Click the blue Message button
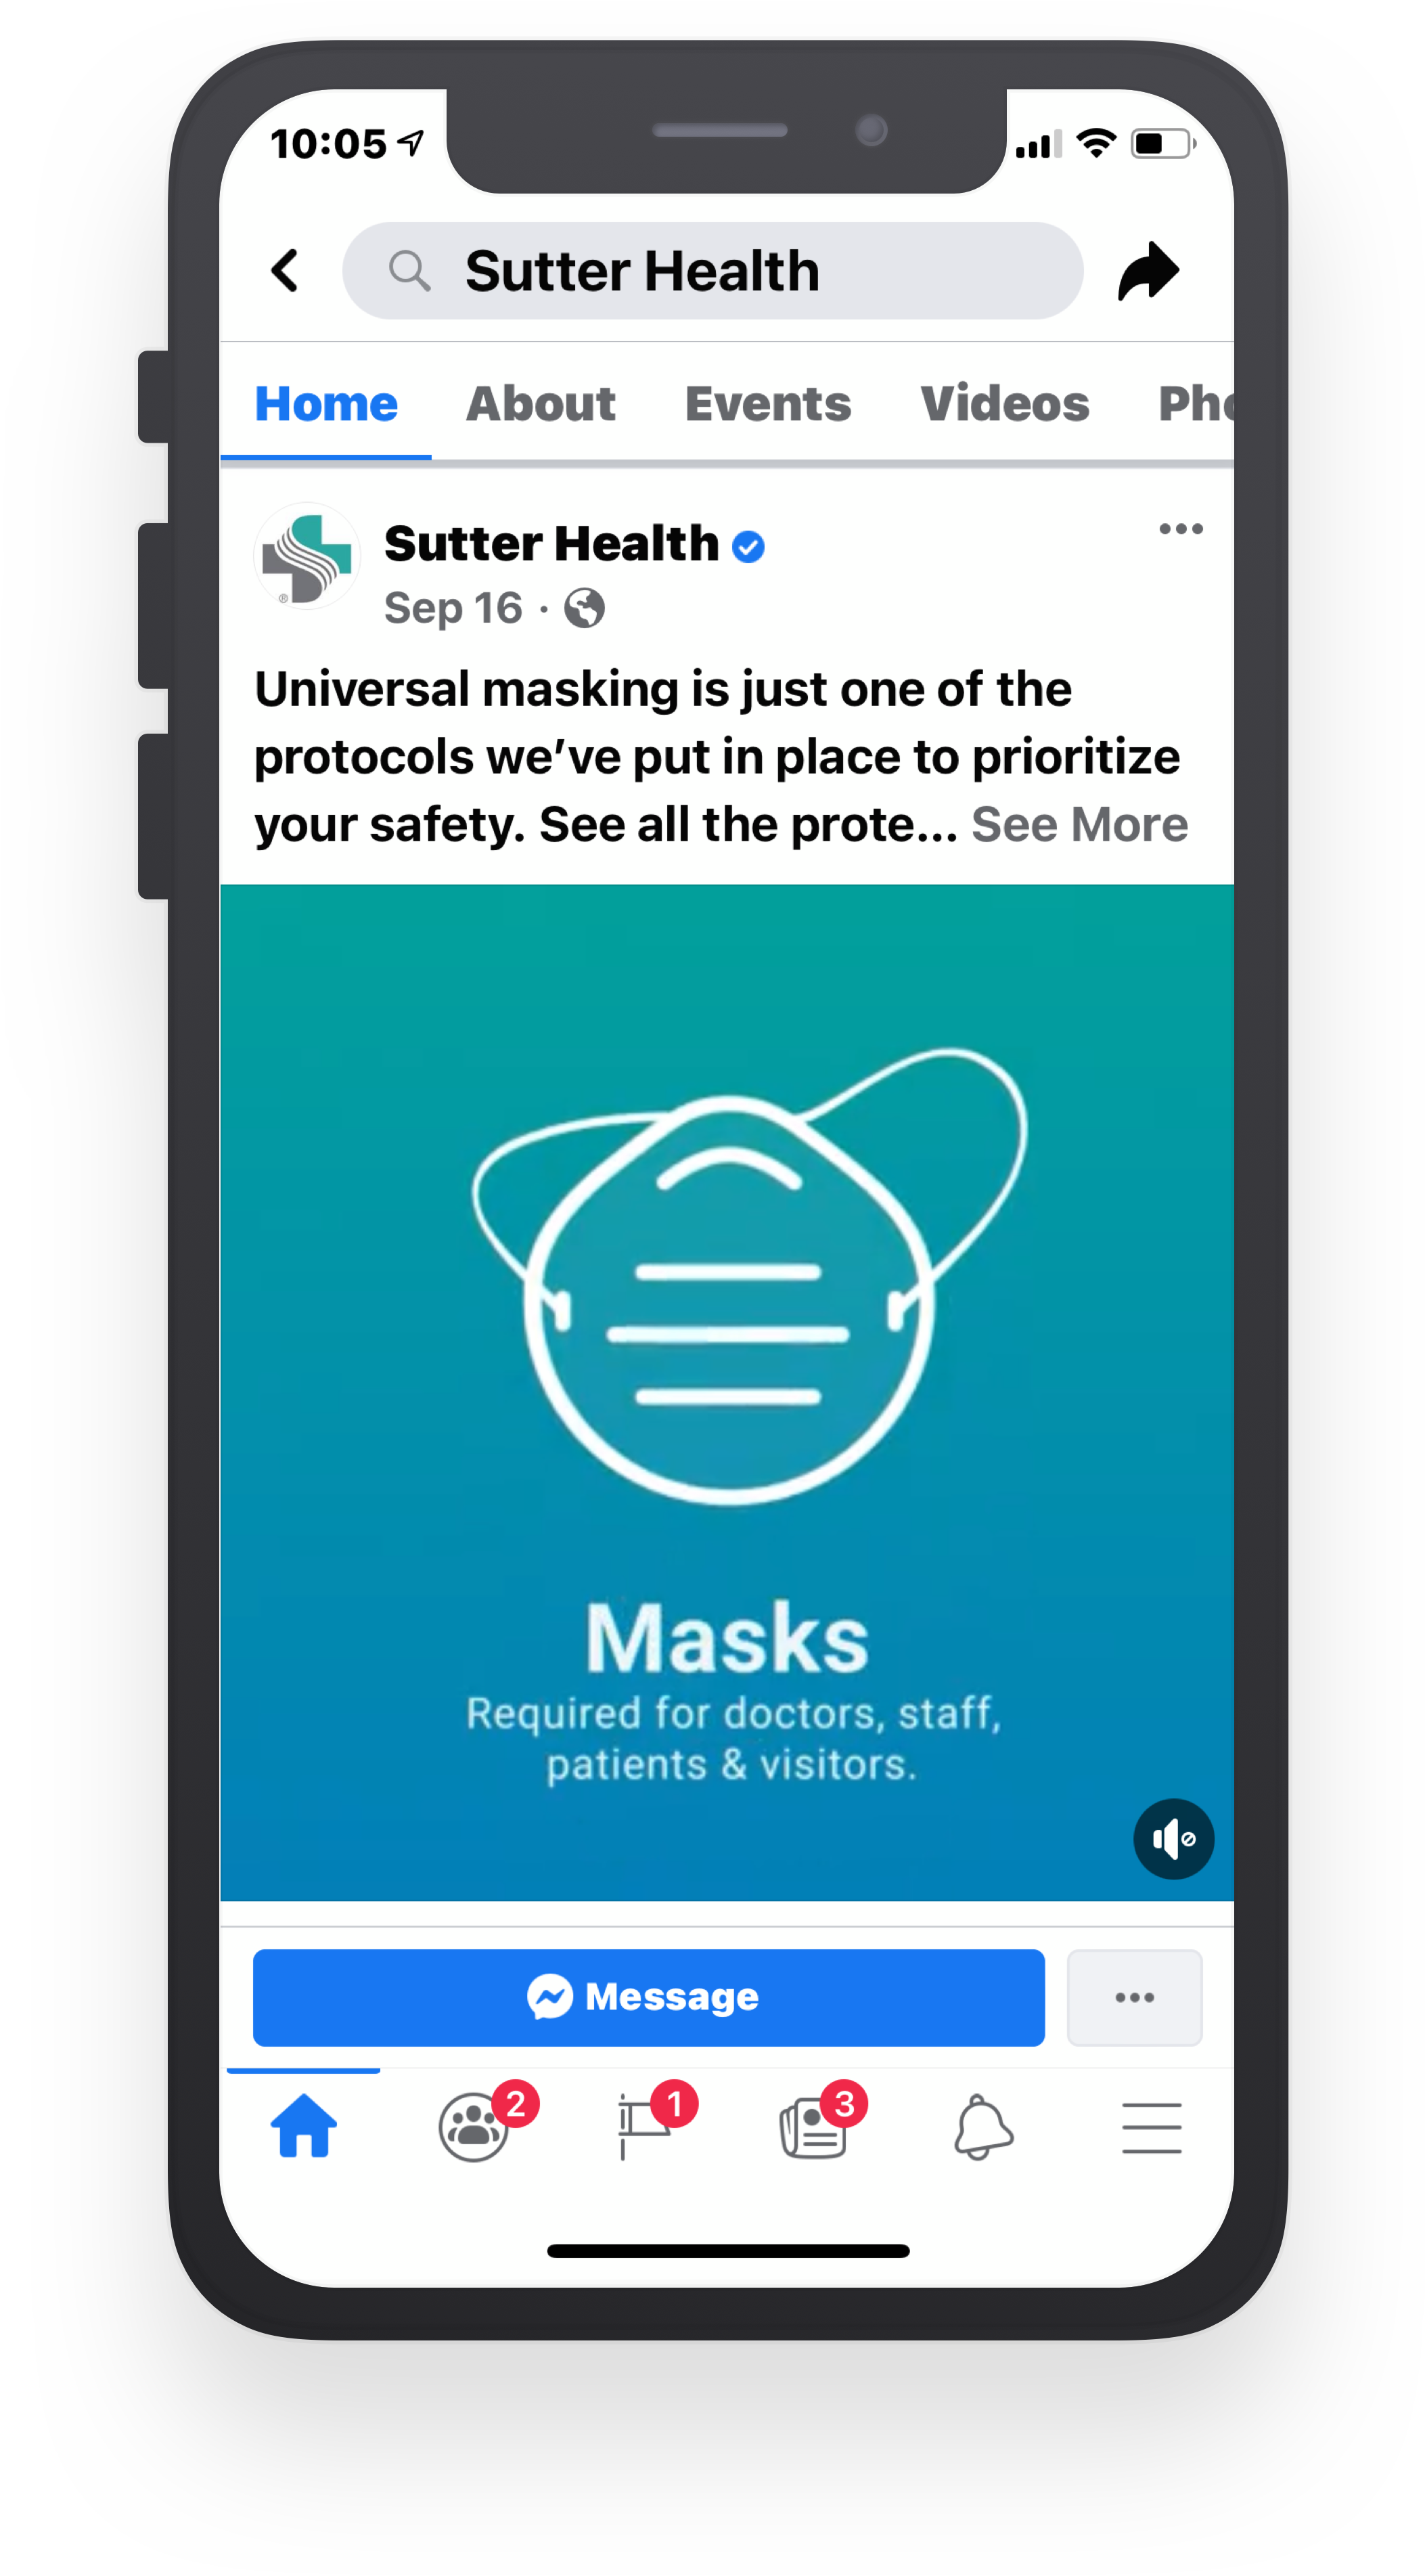 click(648, 1998)
